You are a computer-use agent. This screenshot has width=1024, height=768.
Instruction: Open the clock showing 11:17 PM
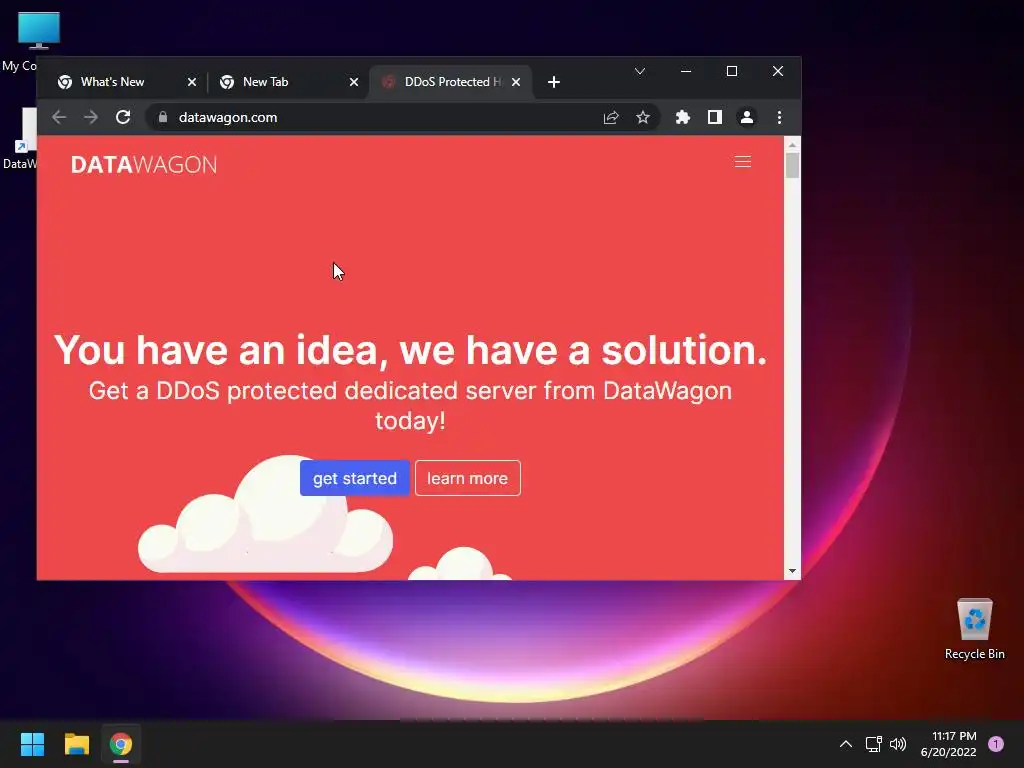click(948, 744)
